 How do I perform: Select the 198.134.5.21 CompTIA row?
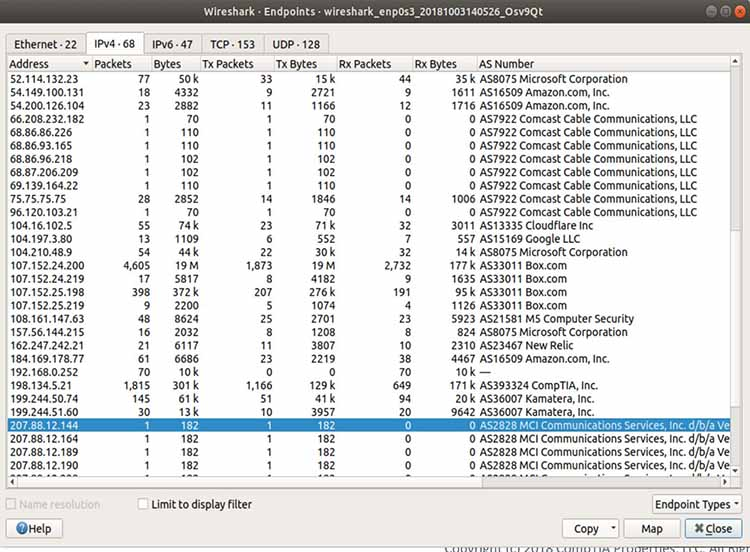click(x=369, y=386)
